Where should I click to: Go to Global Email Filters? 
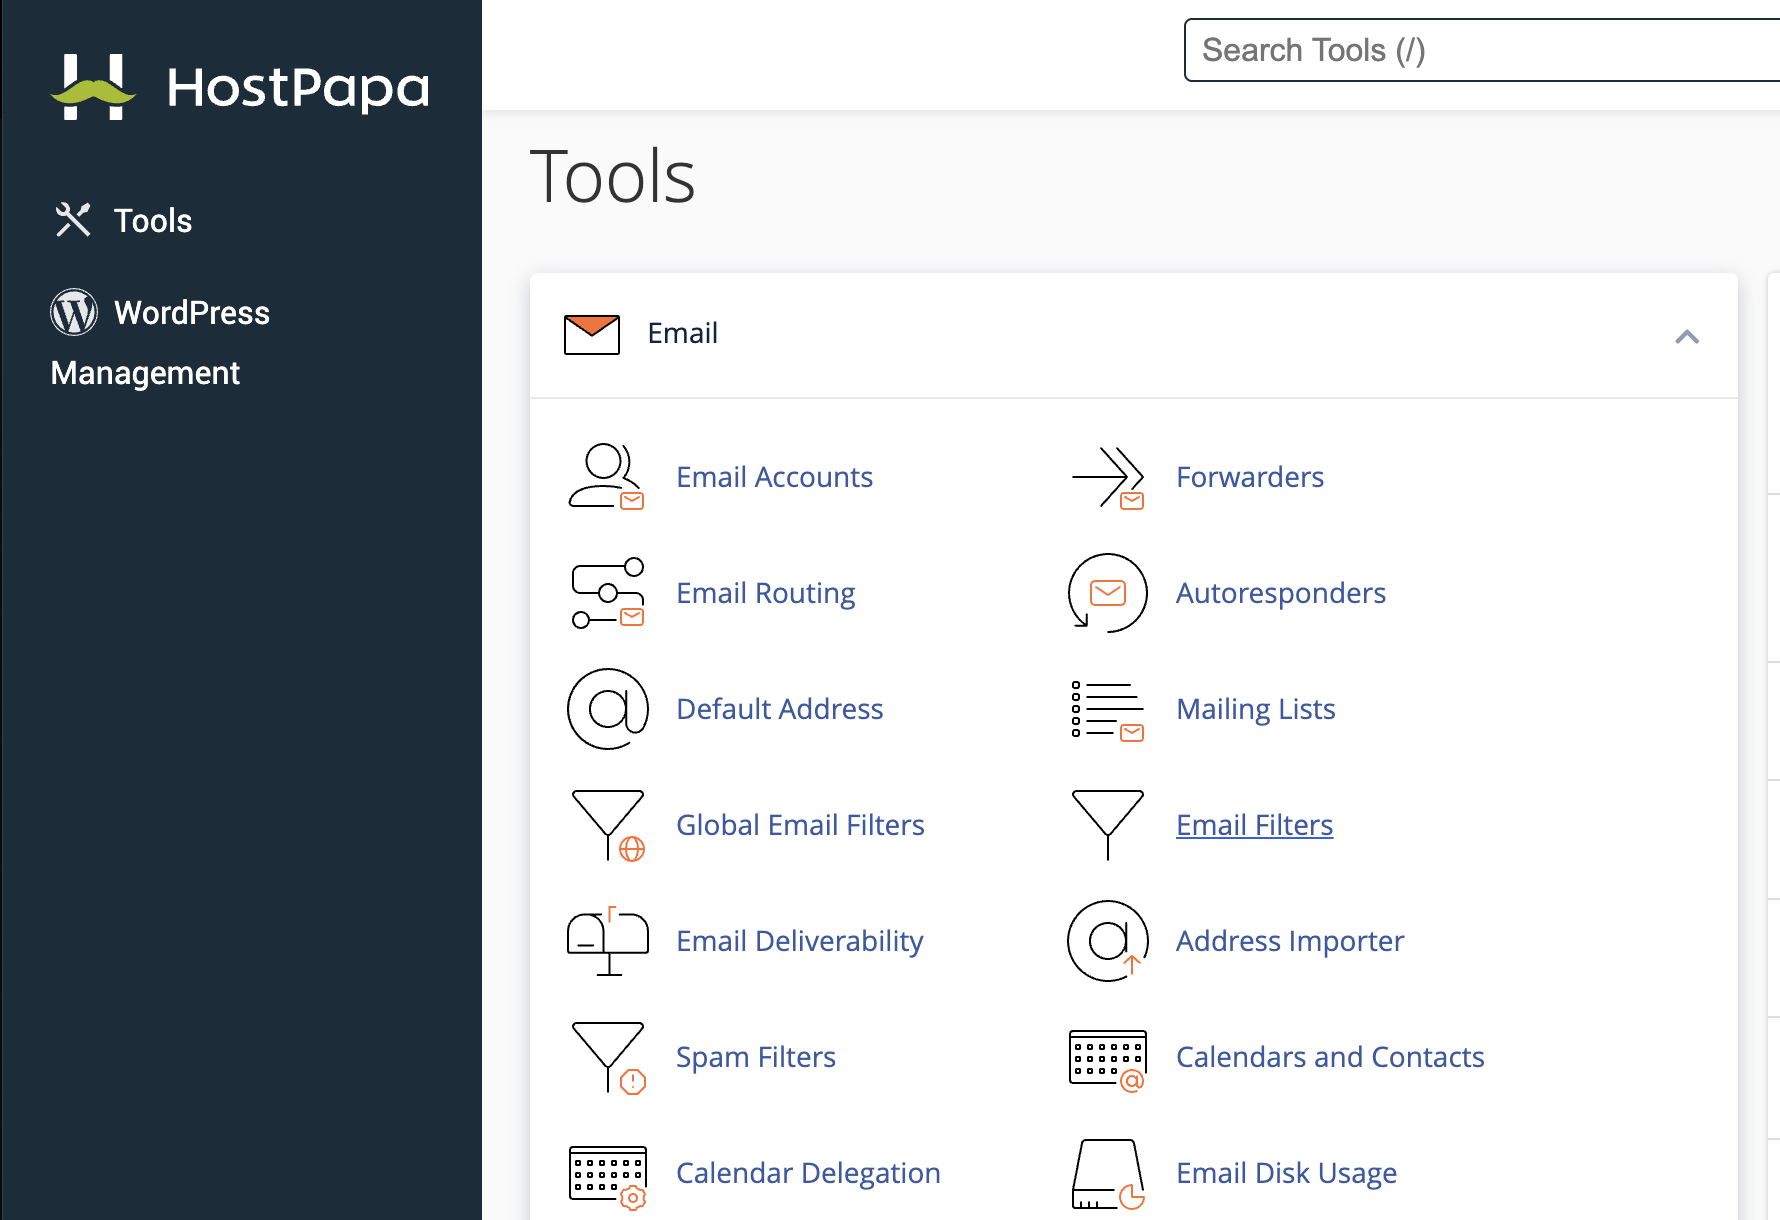(800, 825)
